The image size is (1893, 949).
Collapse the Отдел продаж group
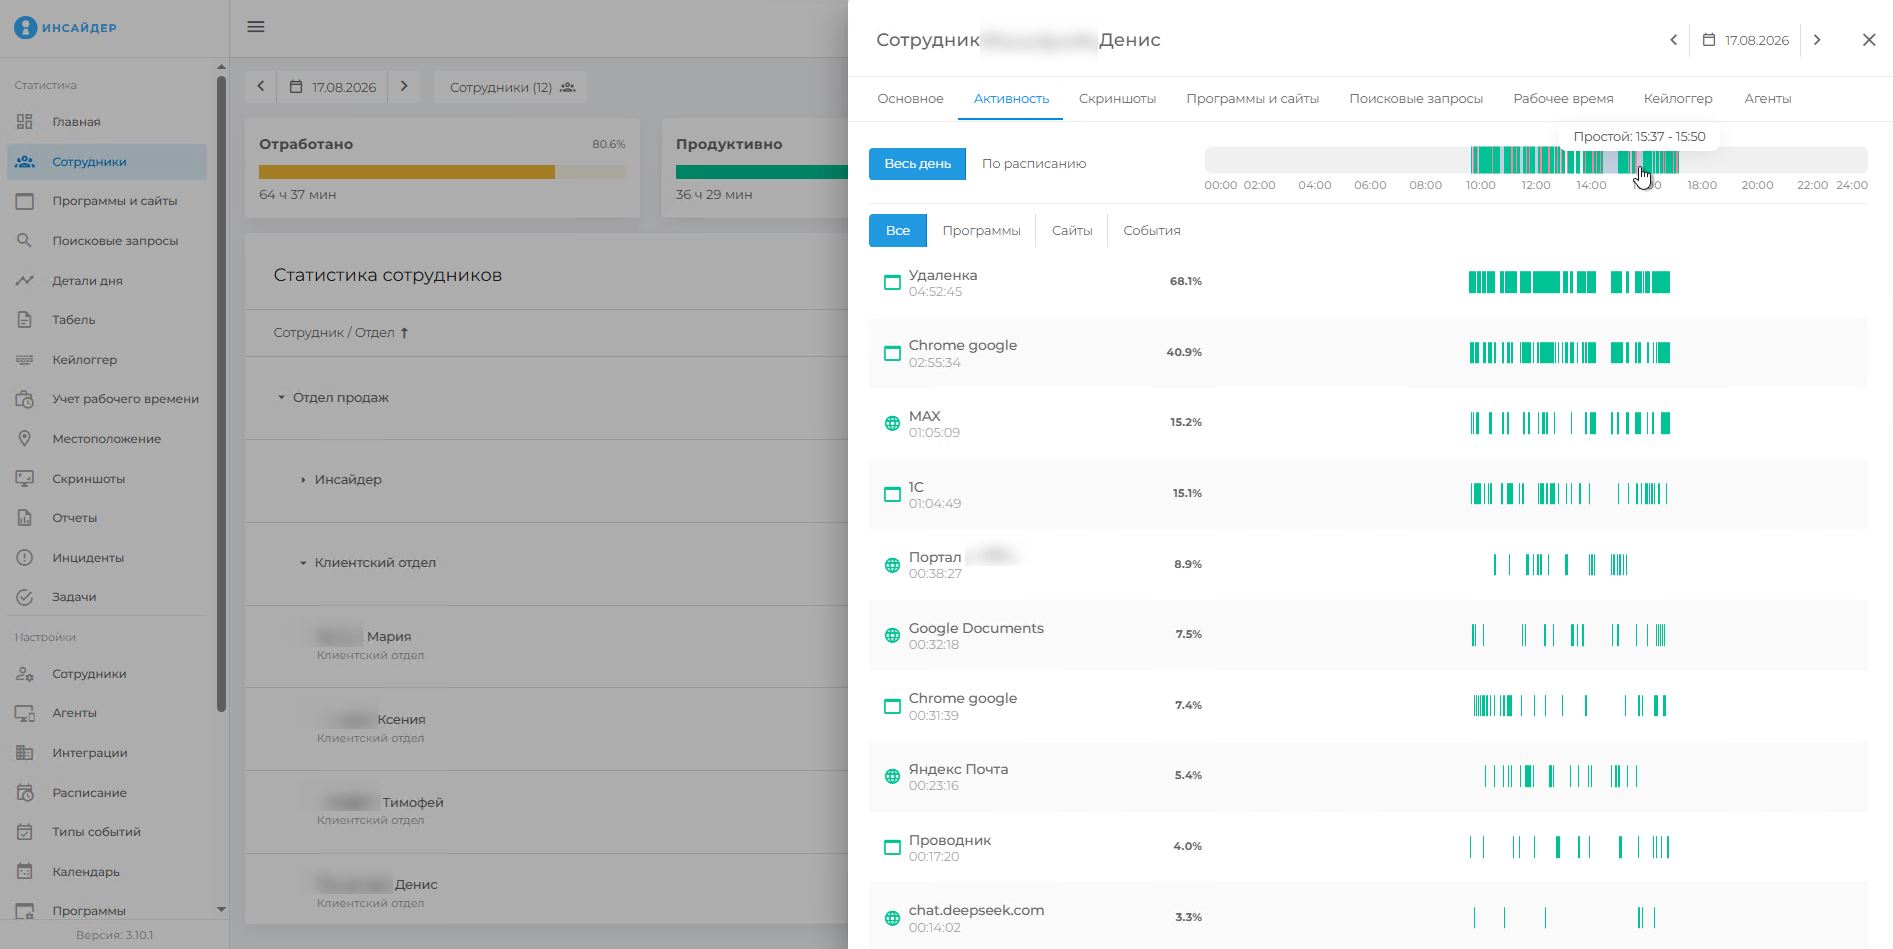click(x=281, y=398)
